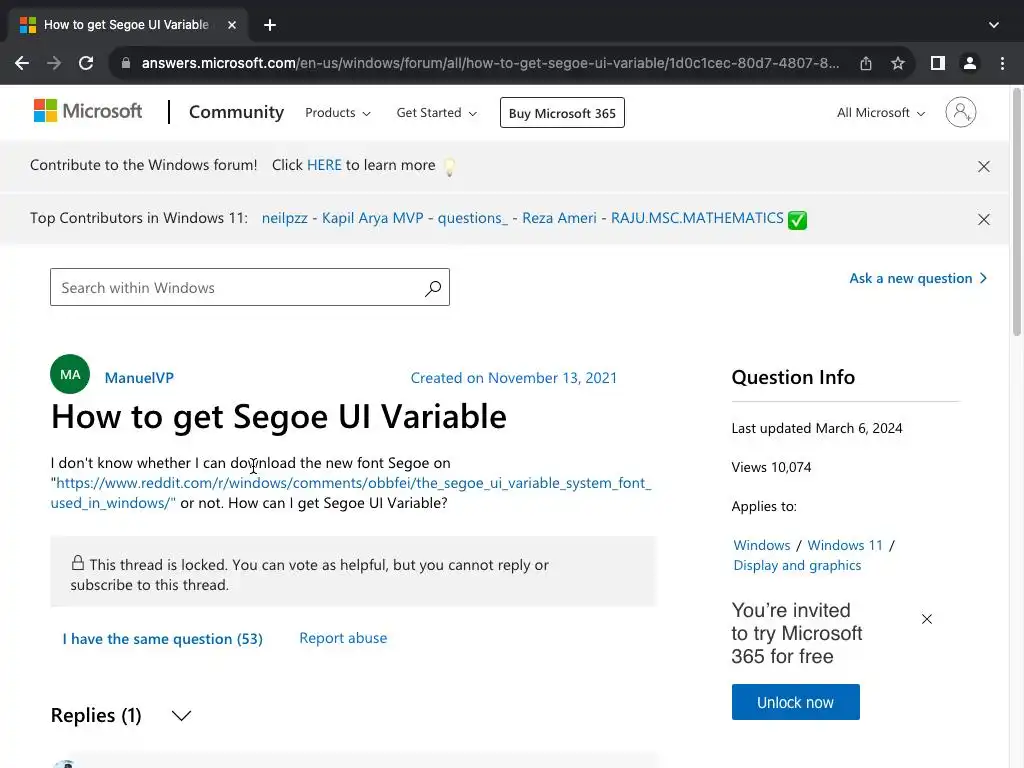Open the All Microsoft dropdown

881,113
